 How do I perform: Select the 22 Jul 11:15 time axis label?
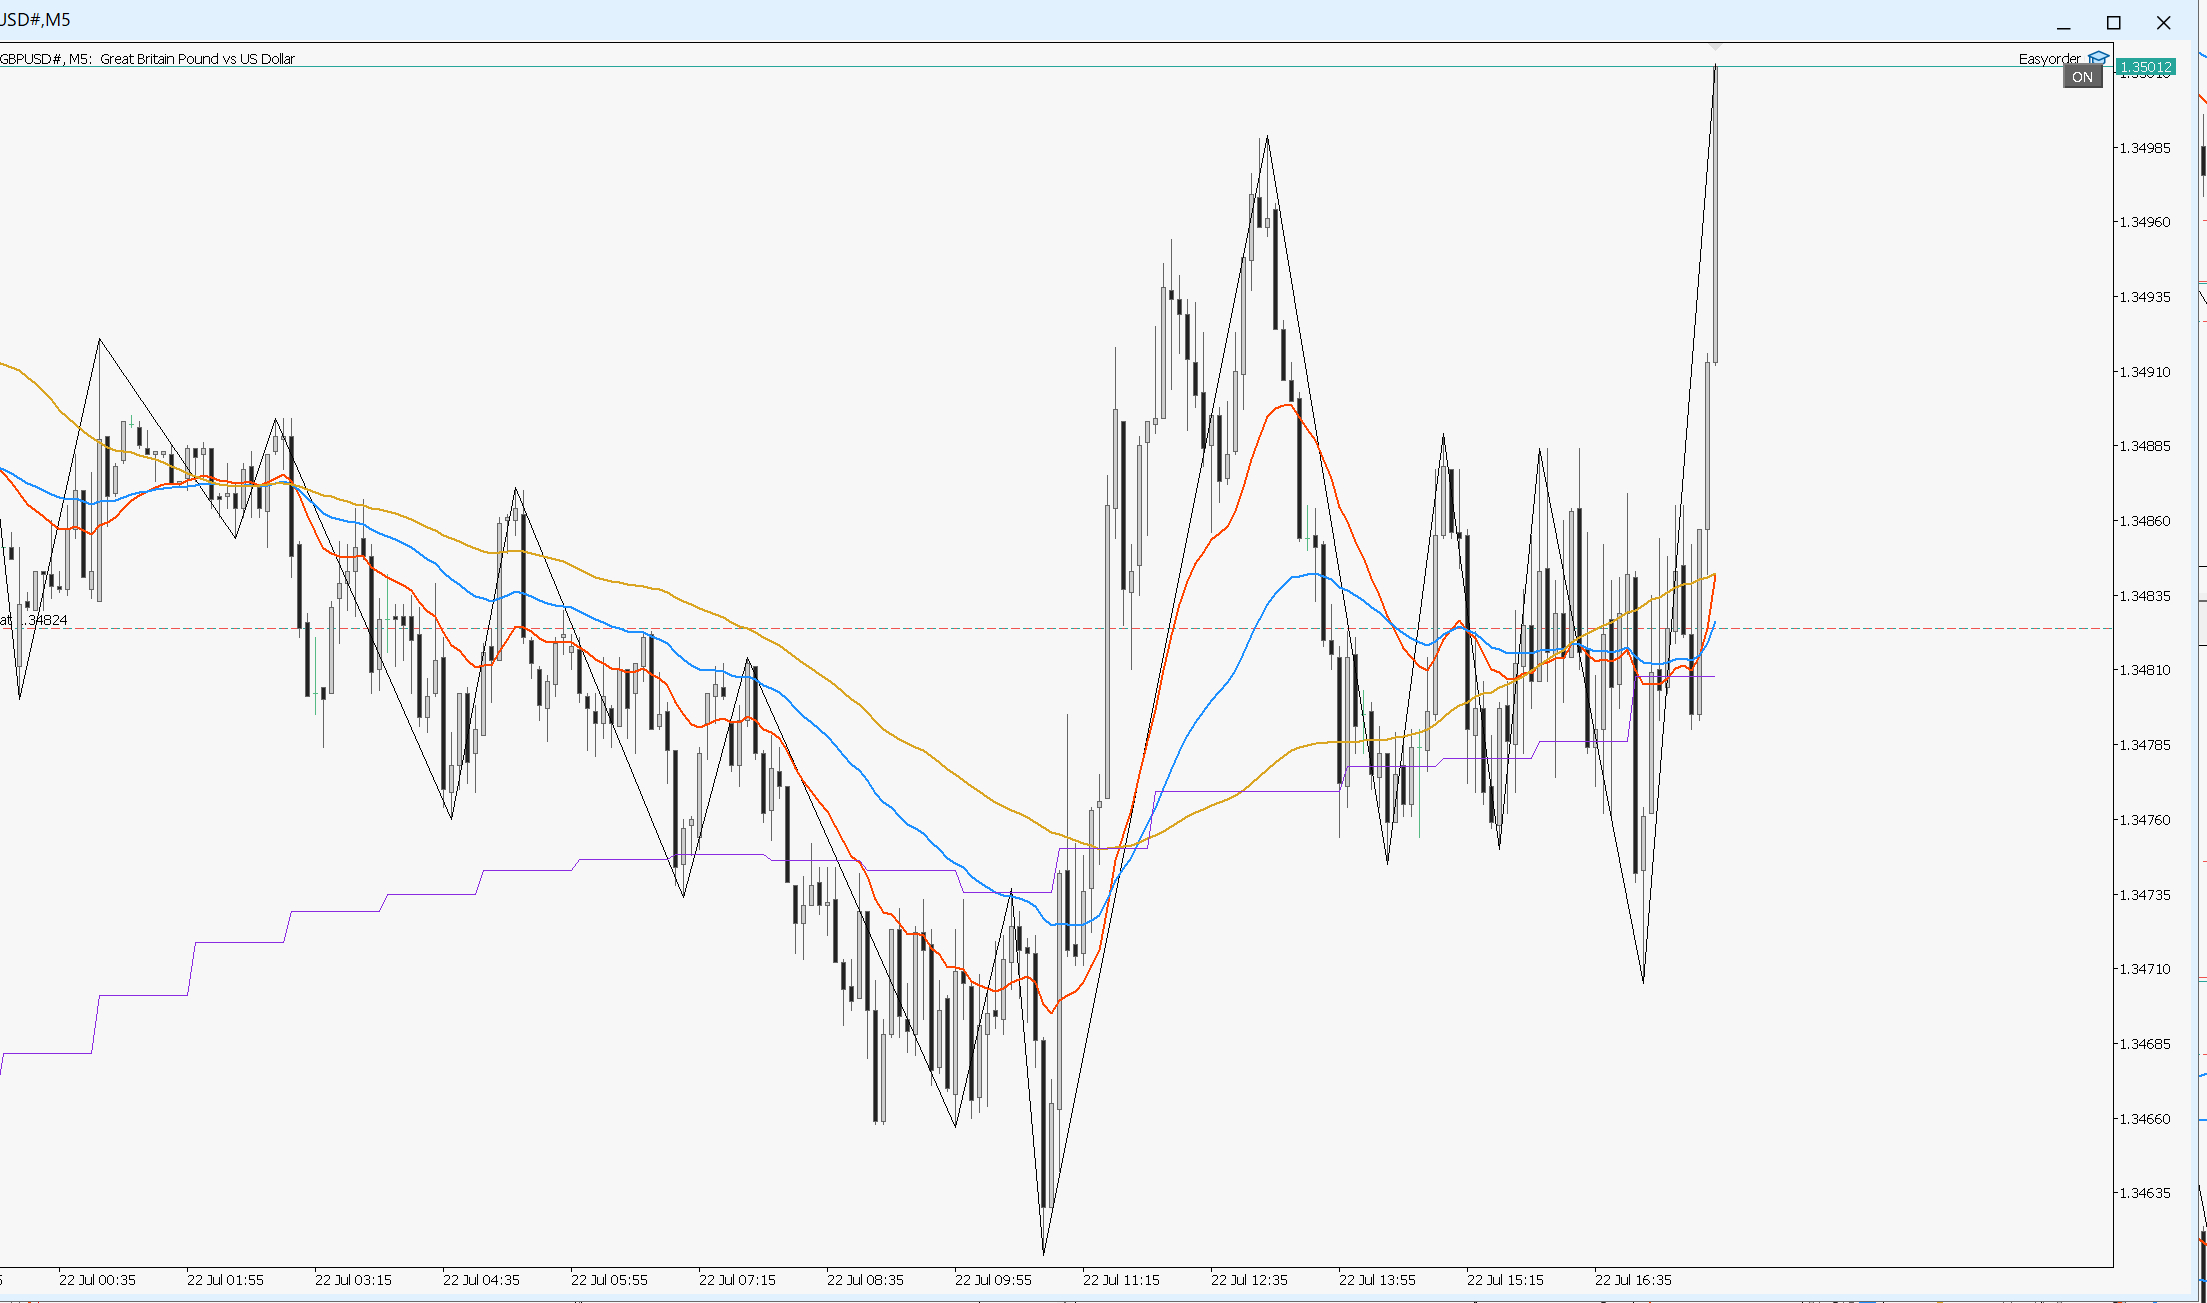tap(1120, 1280)
